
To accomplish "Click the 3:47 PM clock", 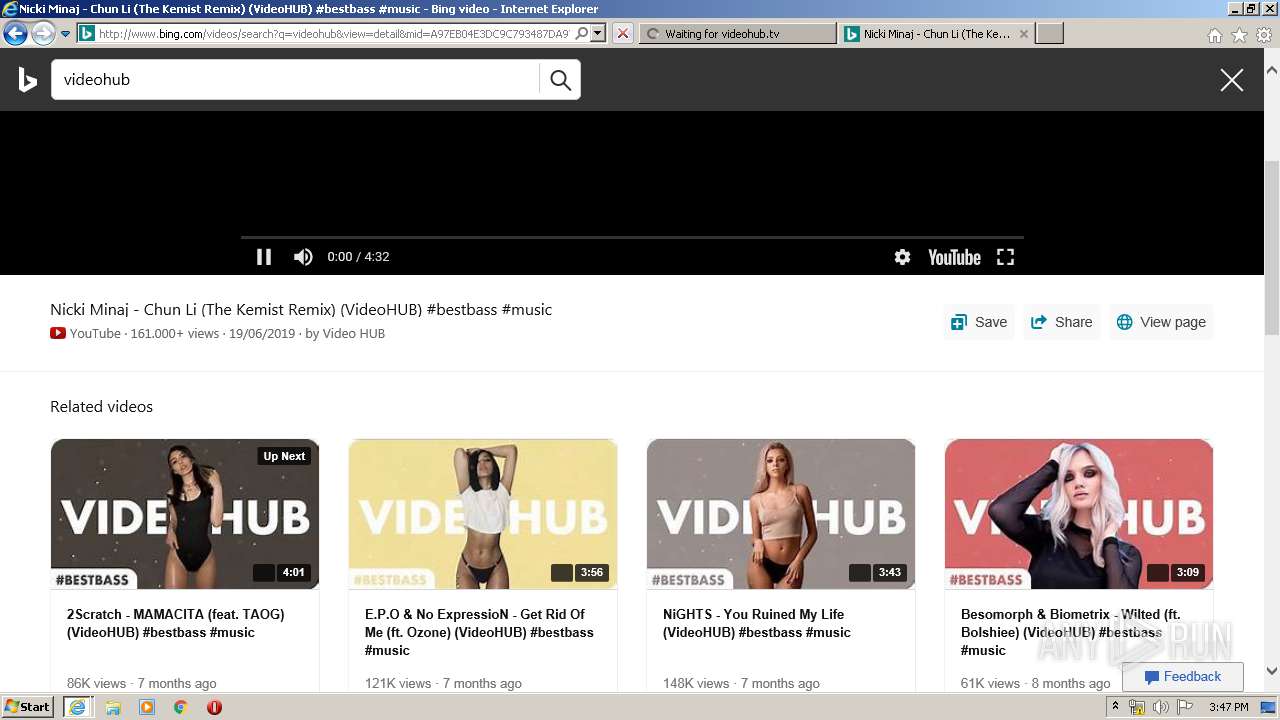I will [x=1229, y=707].
